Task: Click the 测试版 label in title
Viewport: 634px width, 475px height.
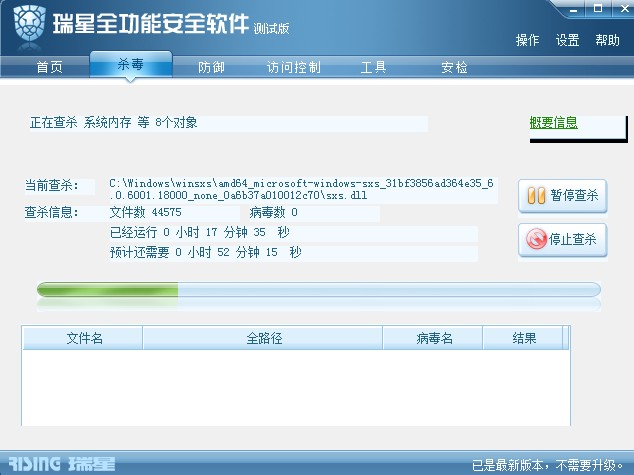Action: tap(271, 28)
